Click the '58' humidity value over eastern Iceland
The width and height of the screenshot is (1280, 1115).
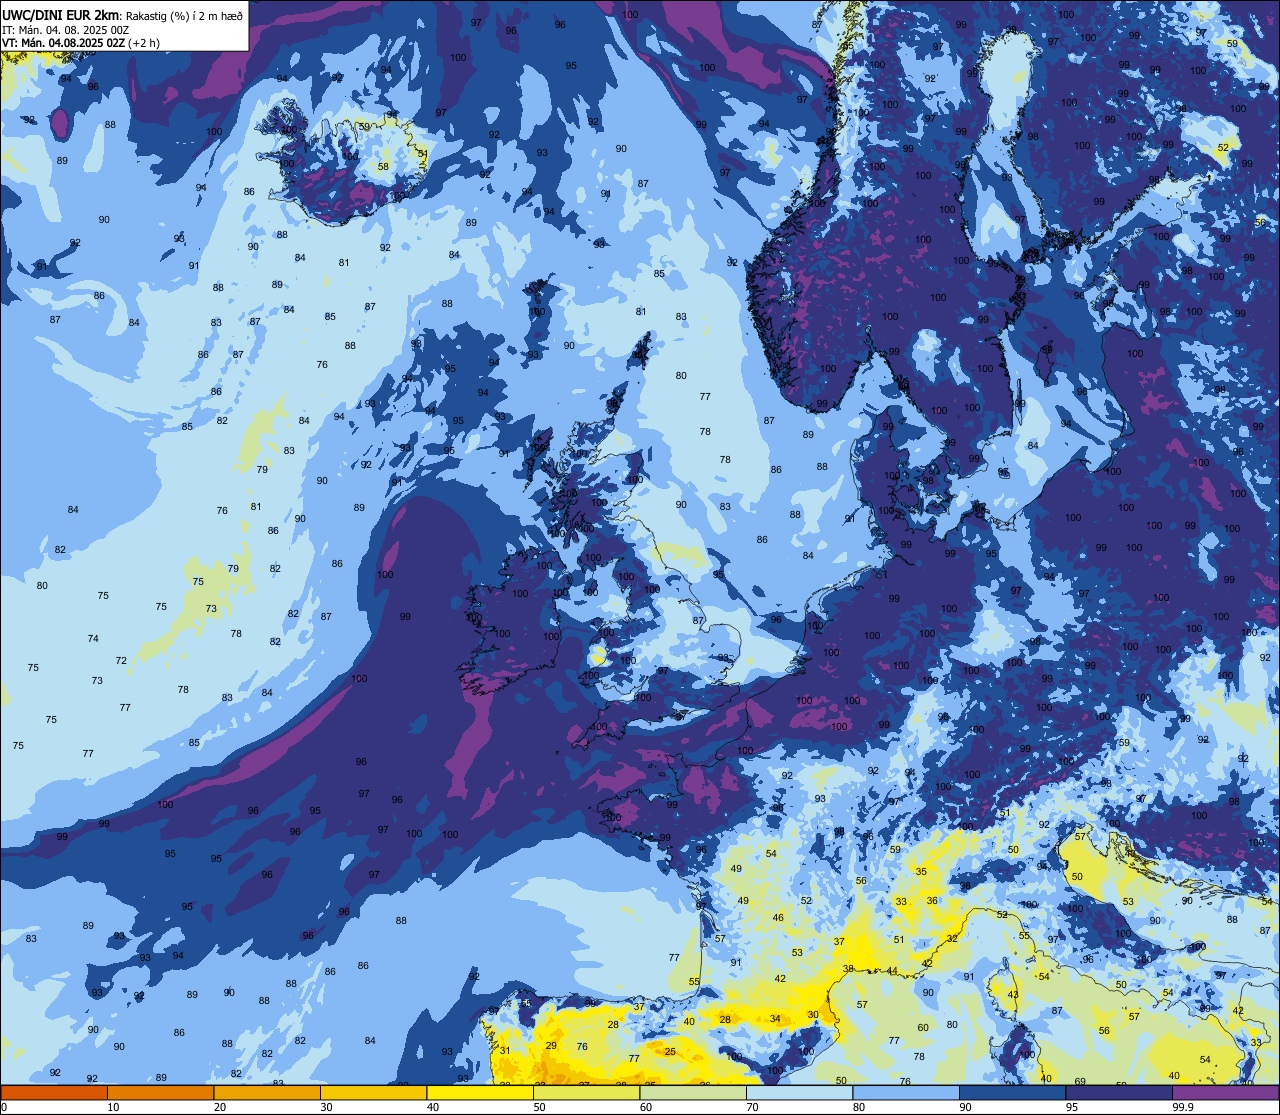[x=383, y=166]
